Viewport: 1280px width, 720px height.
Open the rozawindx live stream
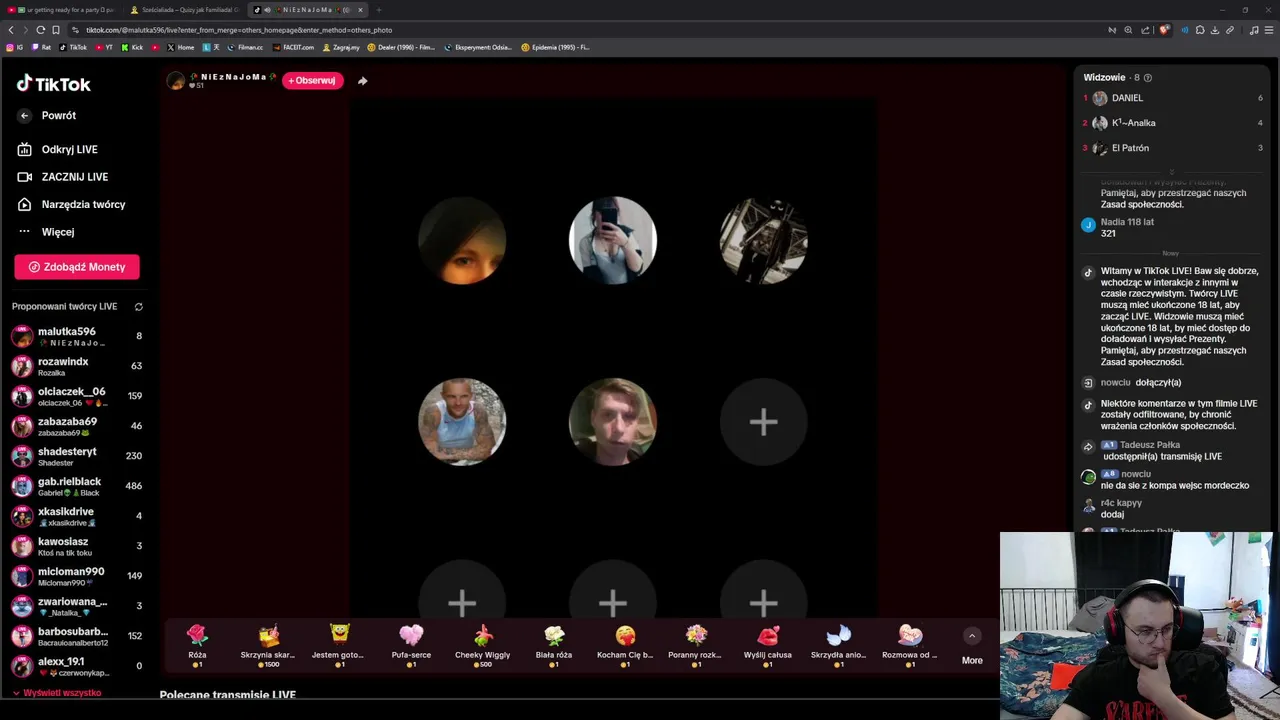point(76,366)
